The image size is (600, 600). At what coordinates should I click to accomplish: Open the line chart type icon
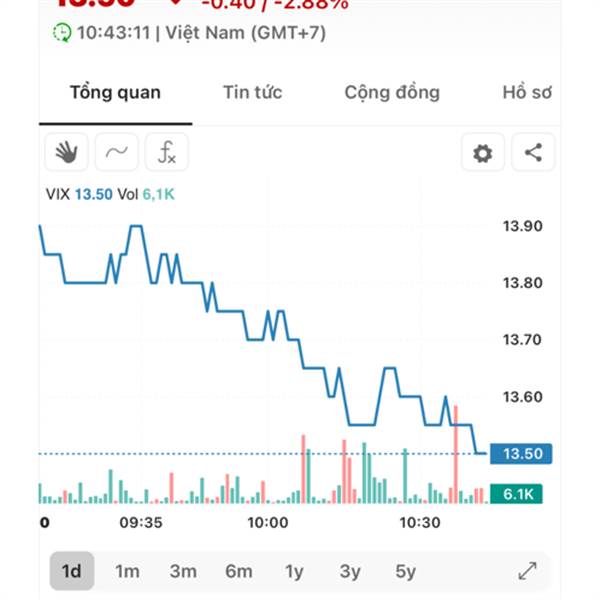(117, 152)
